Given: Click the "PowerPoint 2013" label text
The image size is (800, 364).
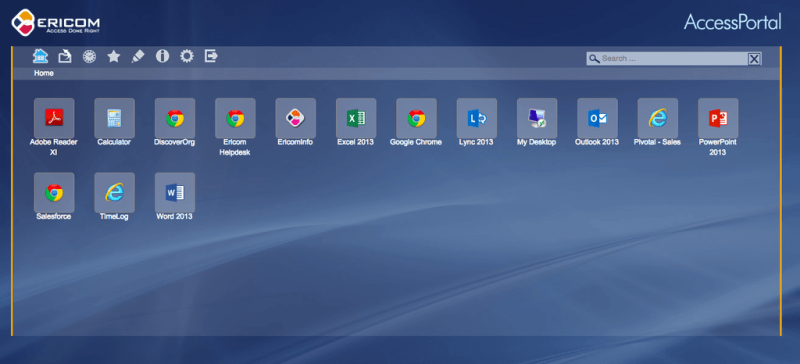Looking at the screenshot, I should tap(718, 147).
